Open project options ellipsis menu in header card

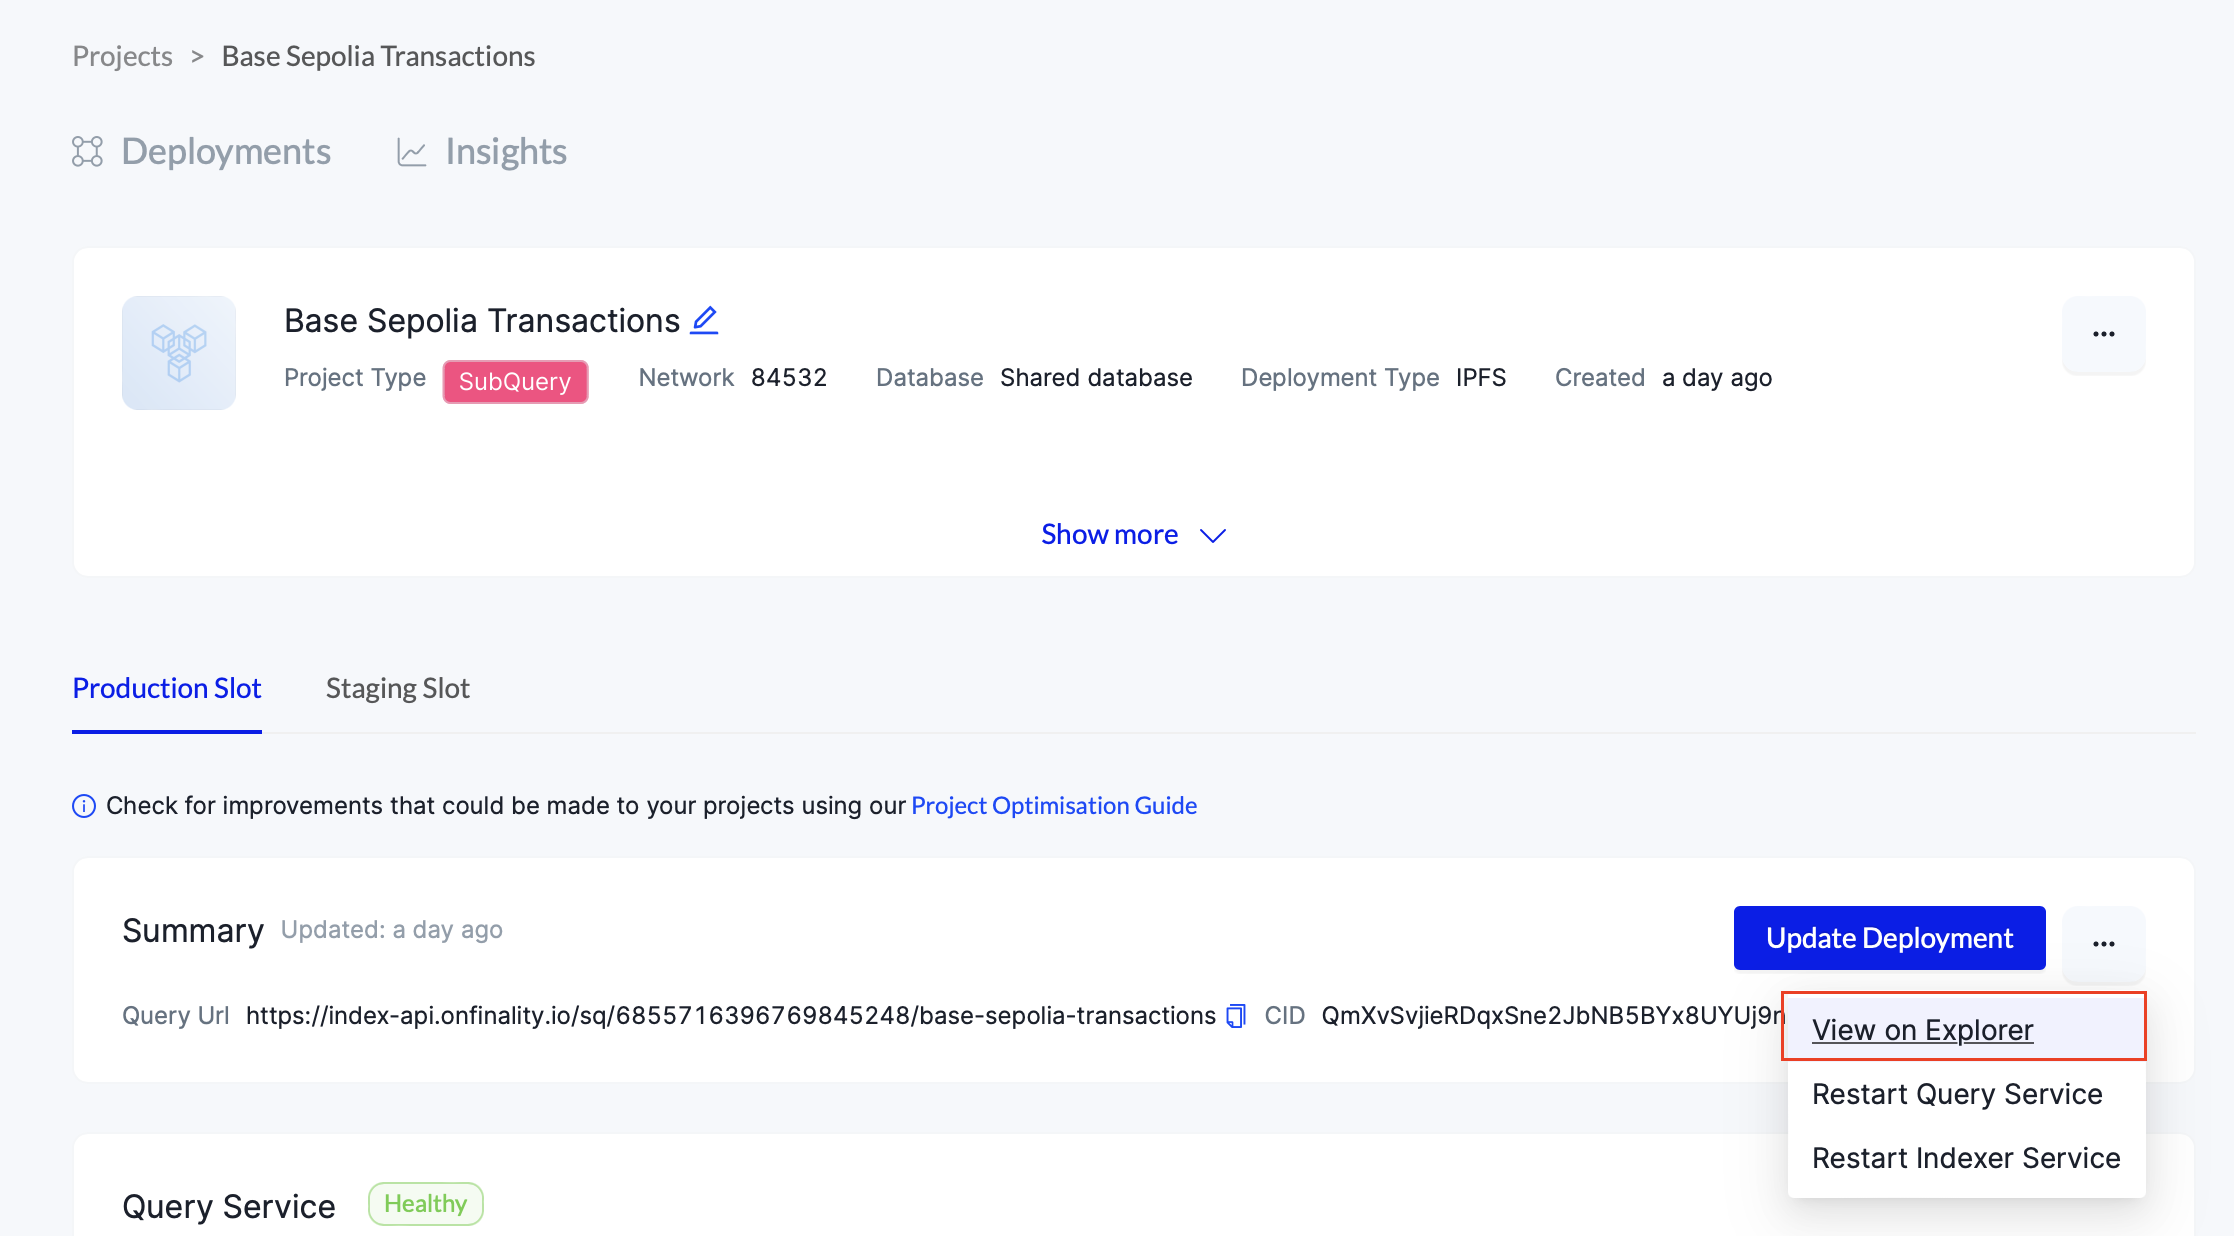tap(2103, 334)
